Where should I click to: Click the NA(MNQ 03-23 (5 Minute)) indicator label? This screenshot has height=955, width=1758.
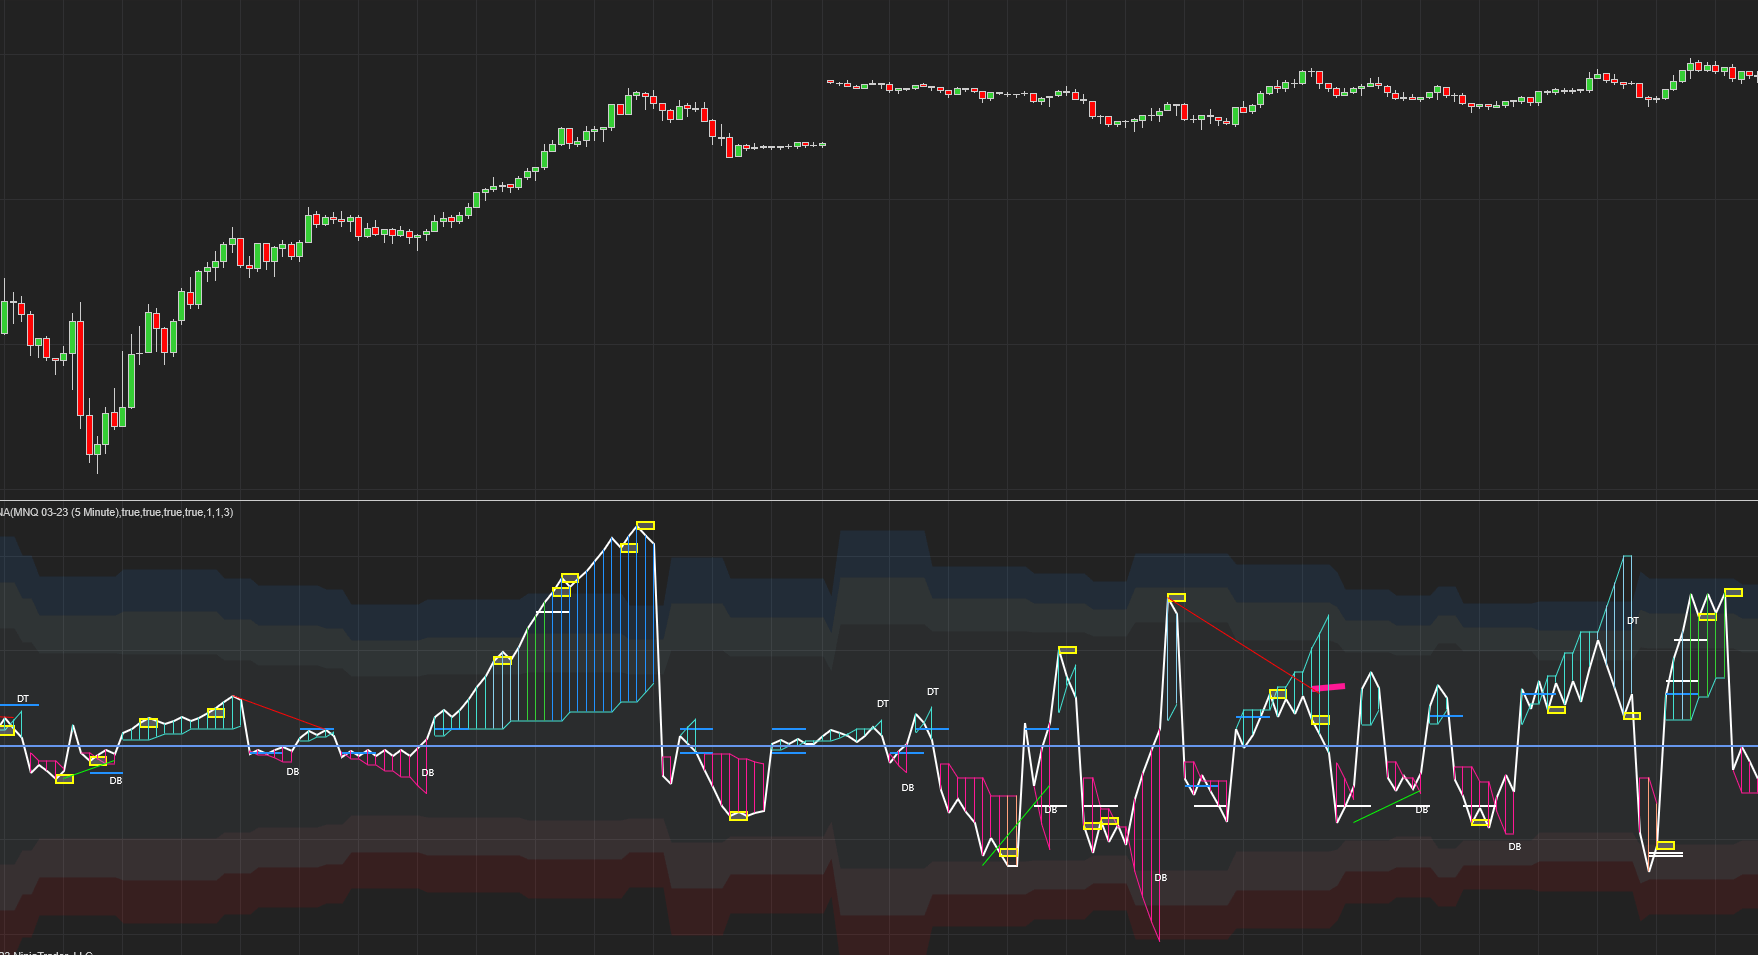tap(115, 511)
